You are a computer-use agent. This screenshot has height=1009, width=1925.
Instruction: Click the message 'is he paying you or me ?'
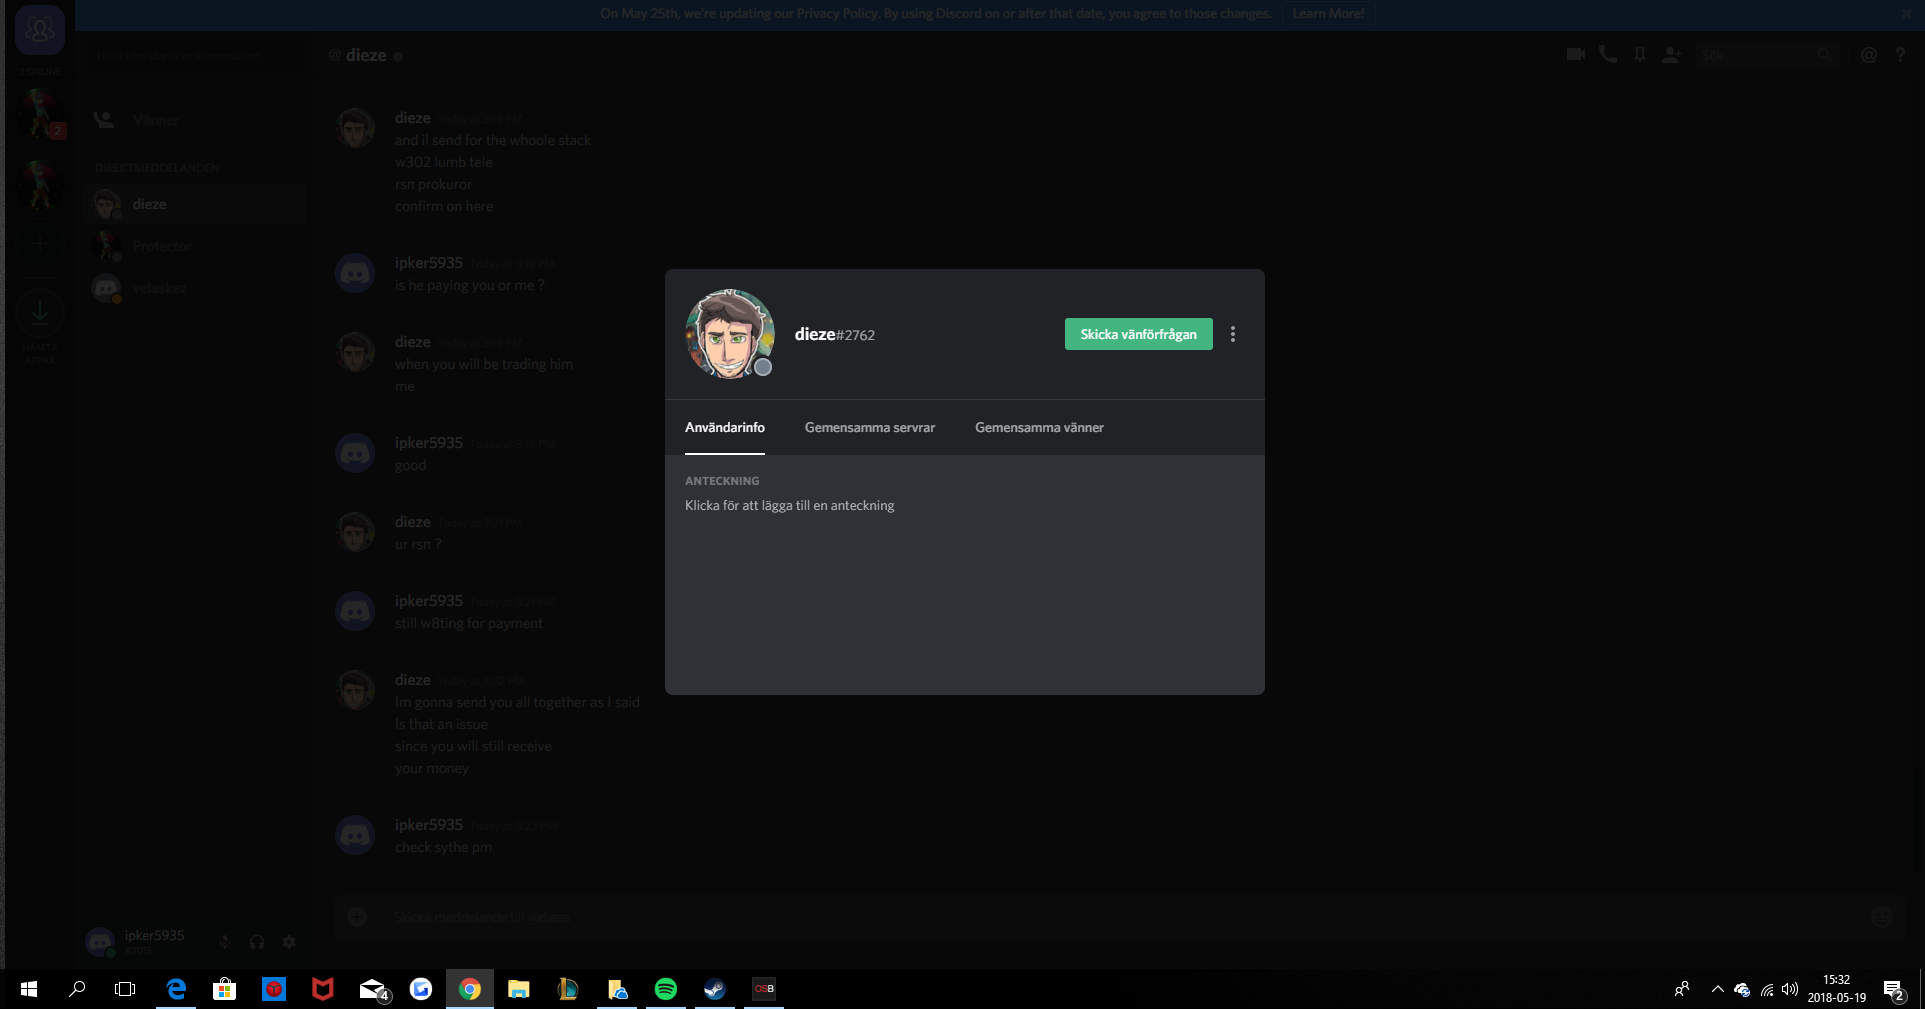coord(469,285)
